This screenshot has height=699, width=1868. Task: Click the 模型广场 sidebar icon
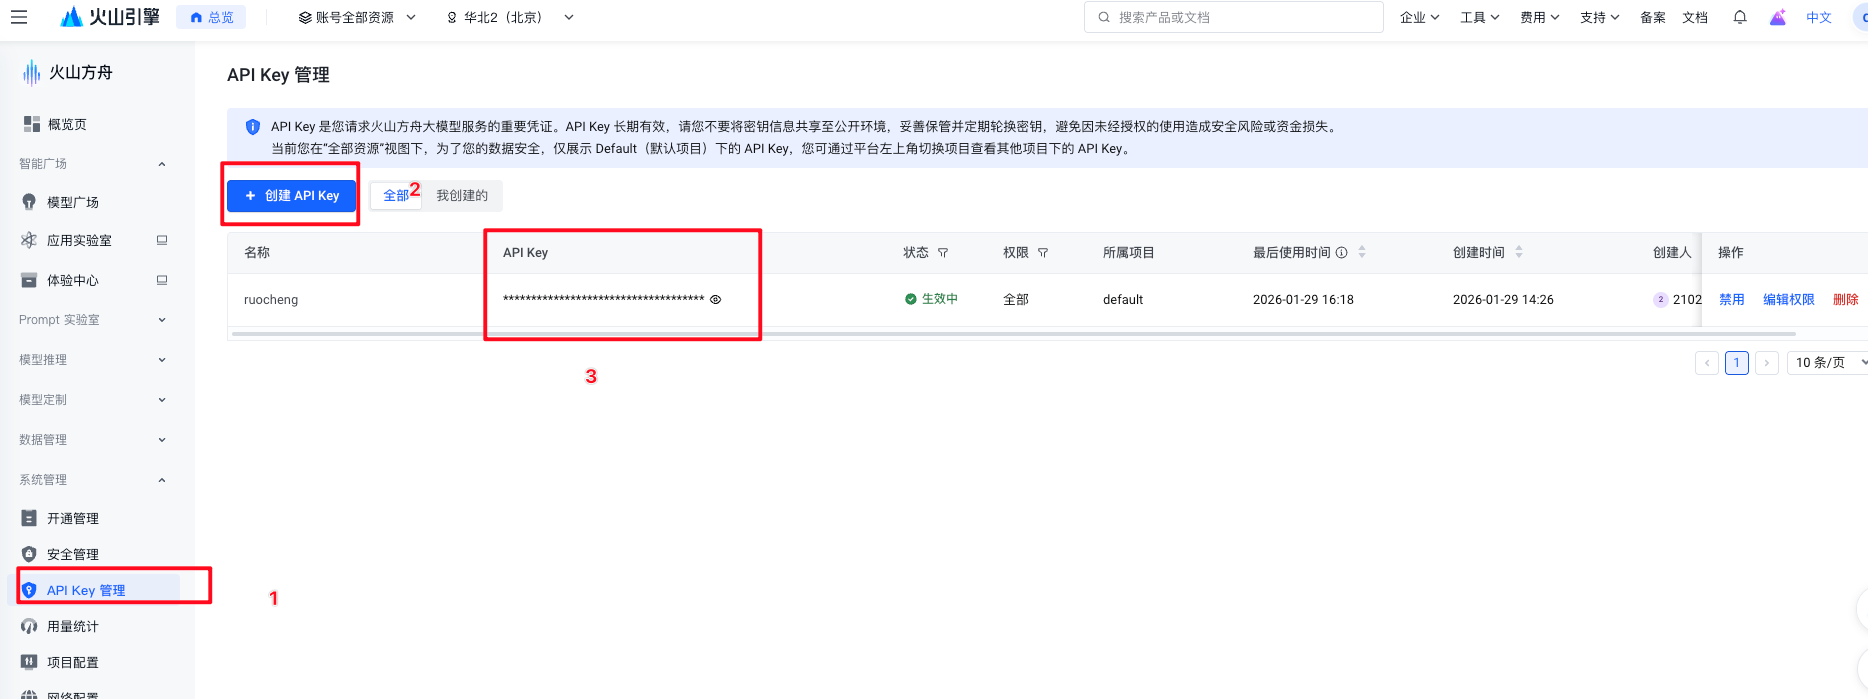29,202
